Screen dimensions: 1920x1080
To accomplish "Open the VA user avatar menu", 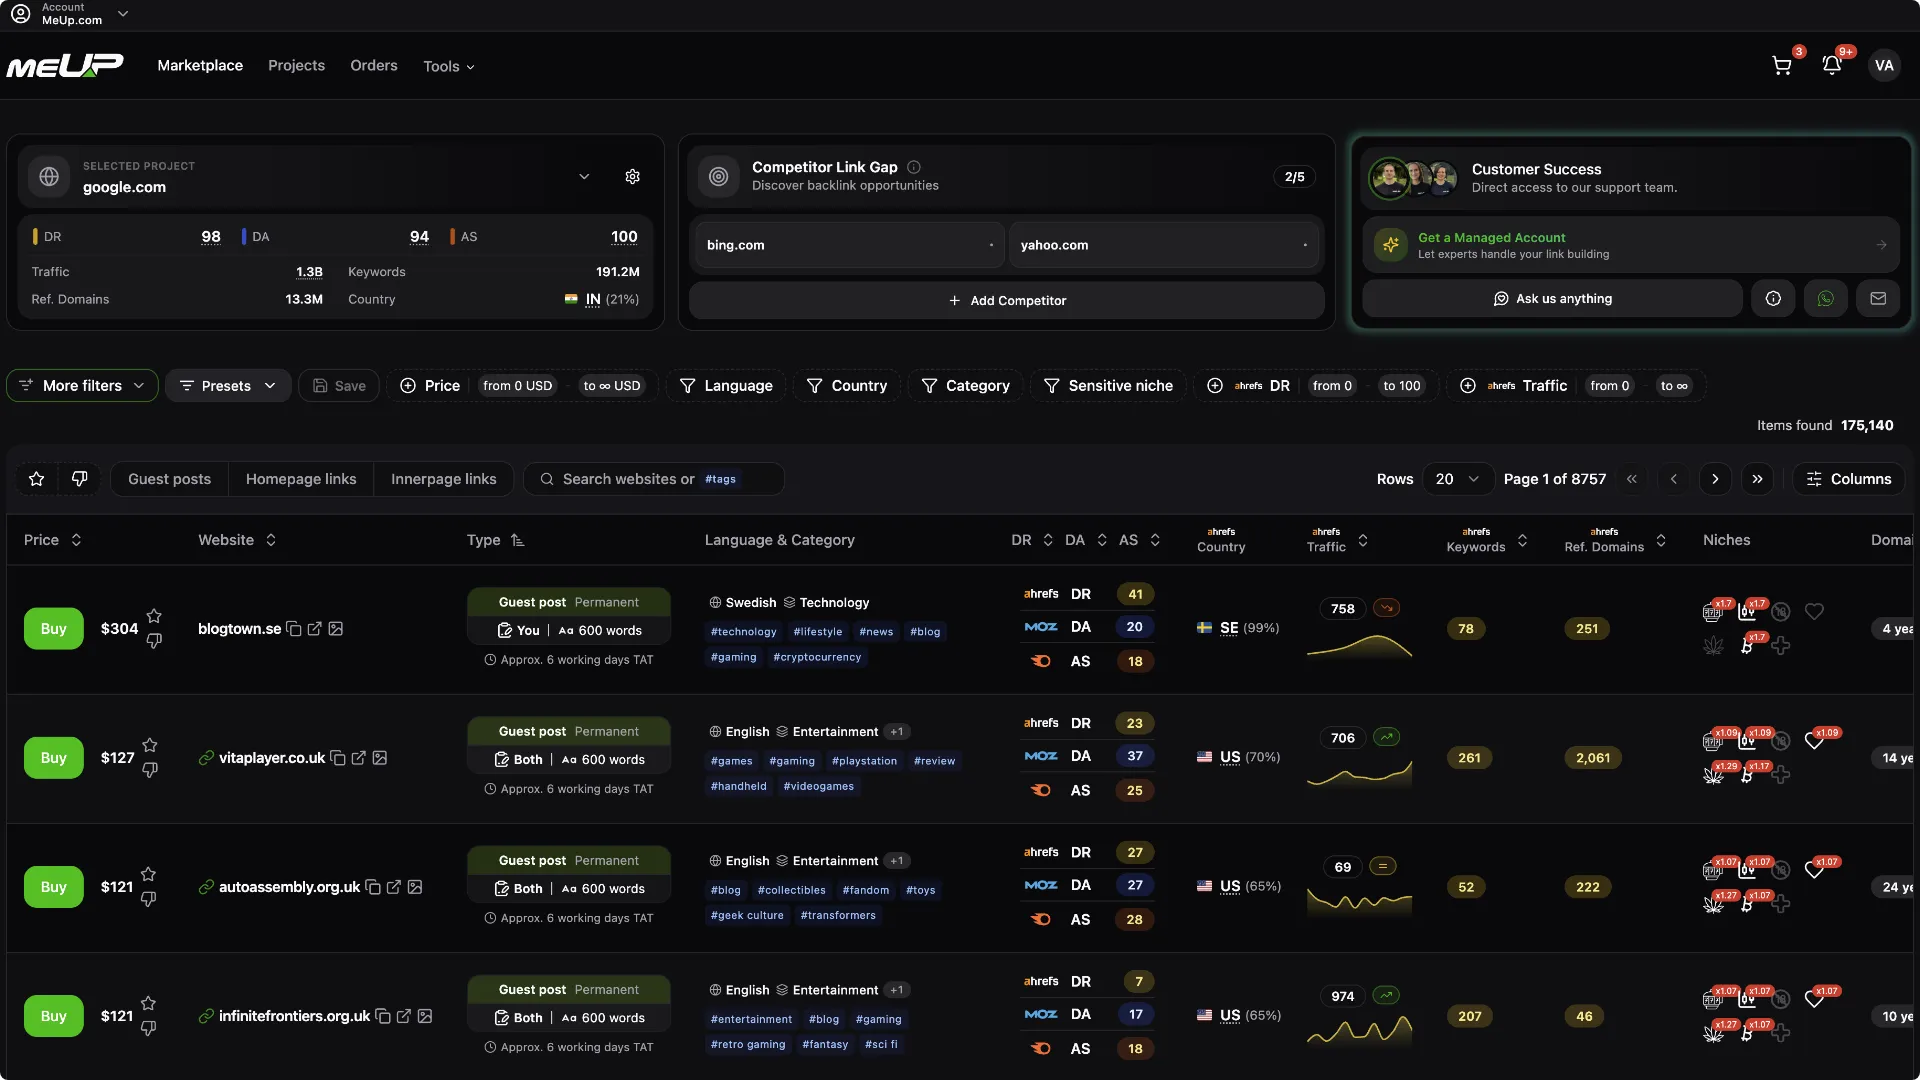I will (1884, 66).
